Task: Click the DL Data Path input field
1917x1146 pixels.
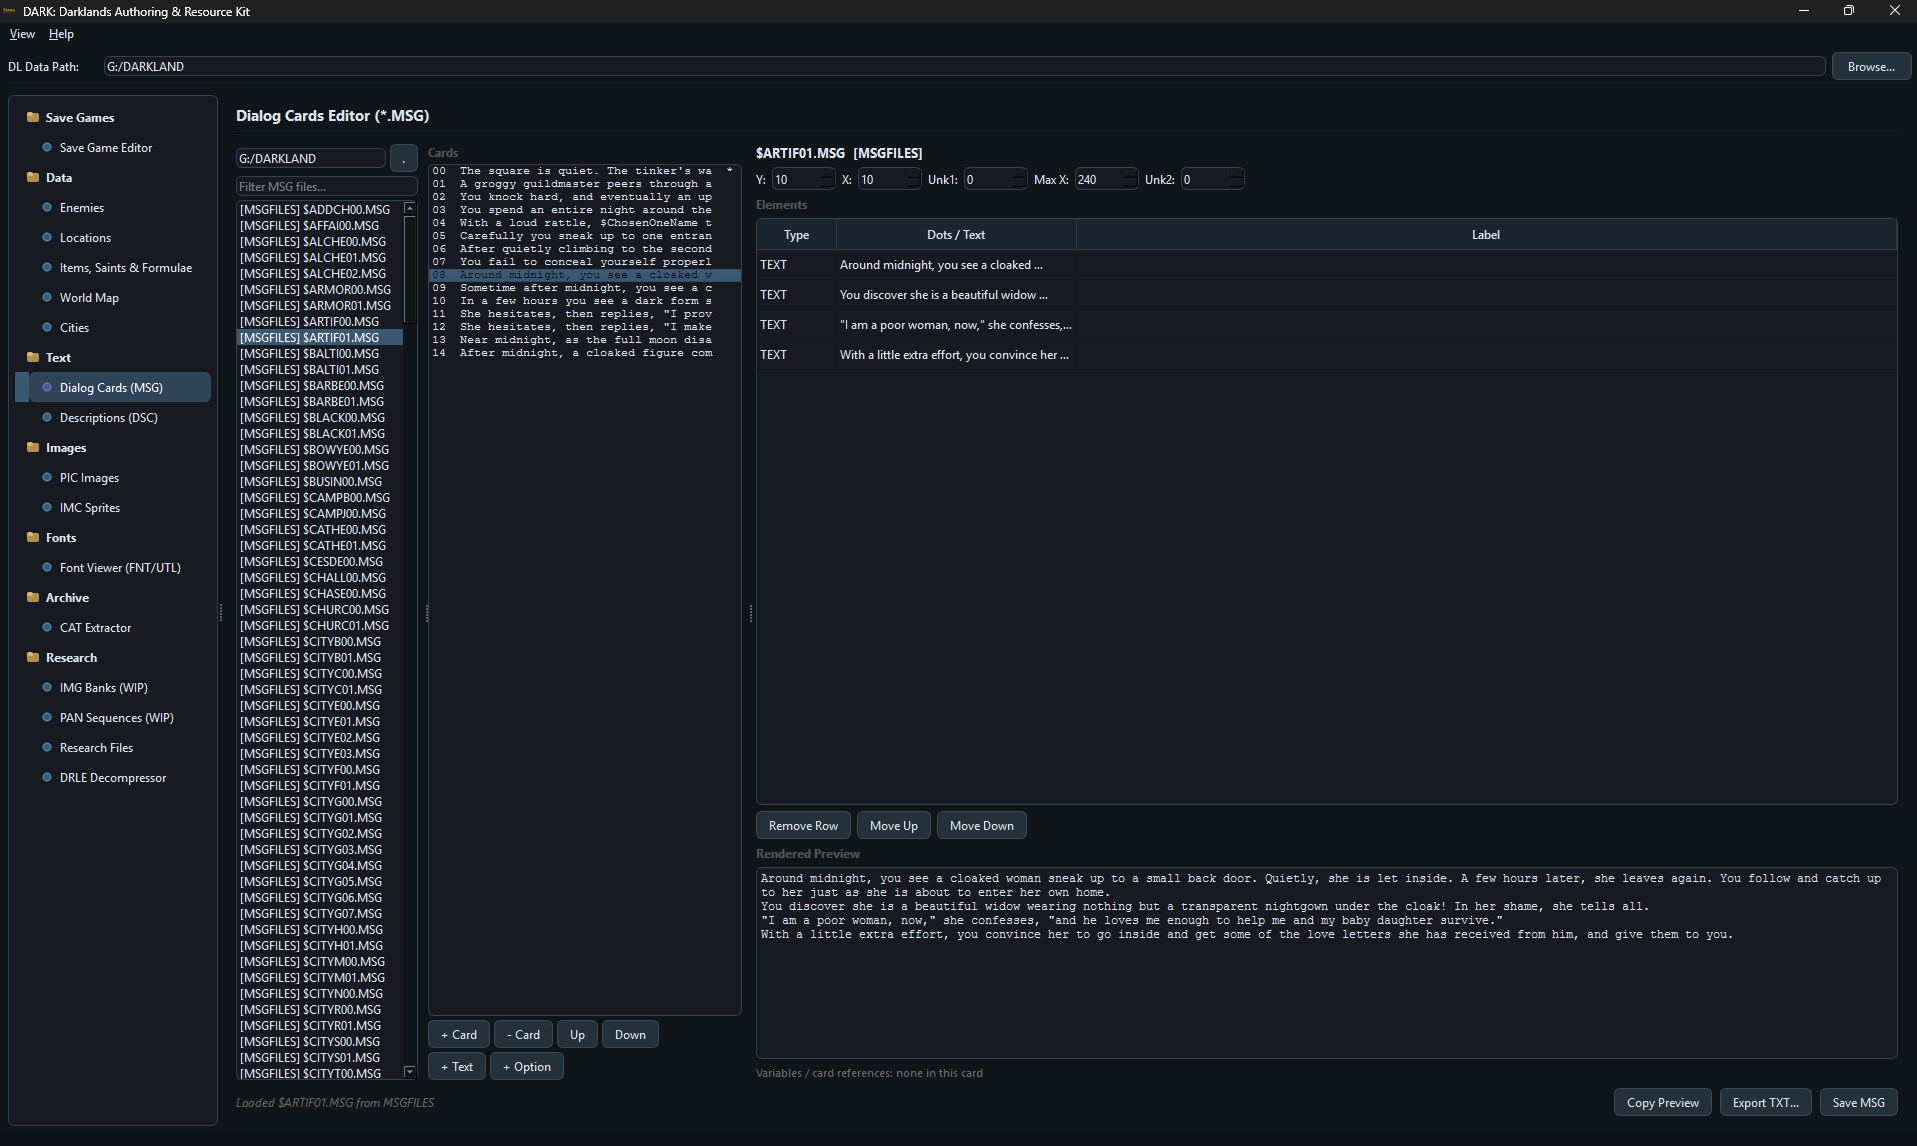Action: tap(964, 67)
